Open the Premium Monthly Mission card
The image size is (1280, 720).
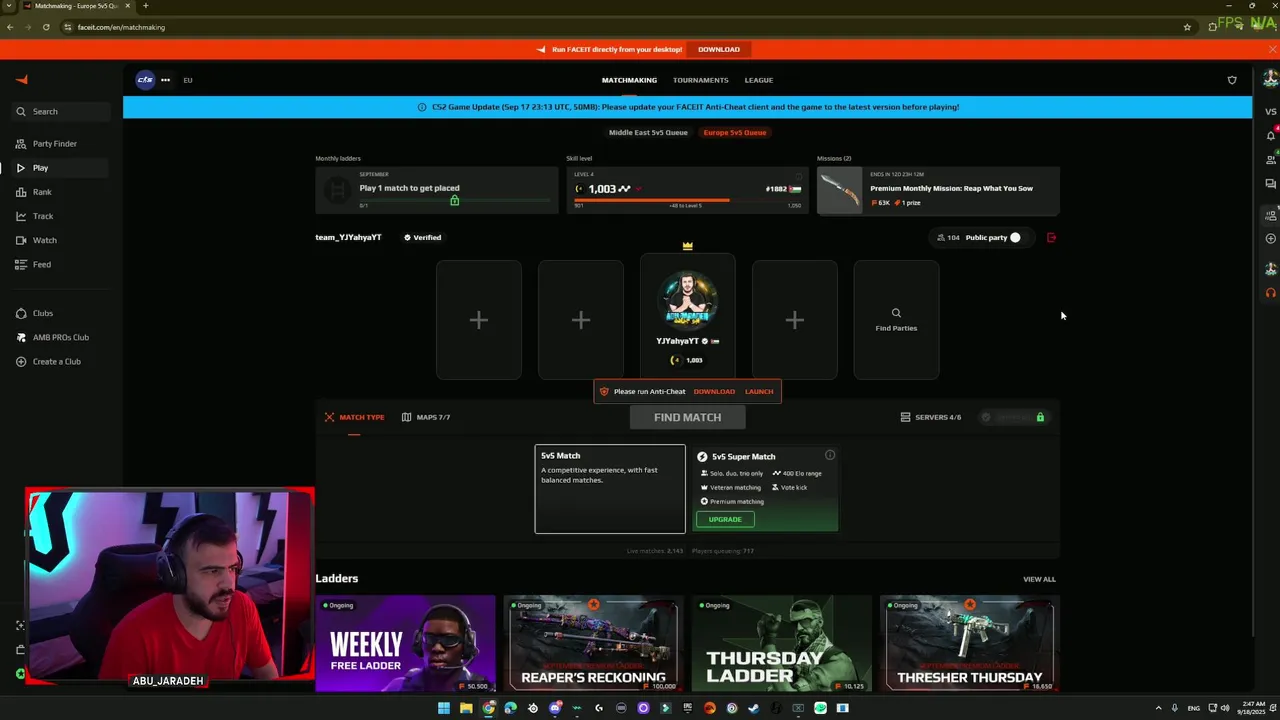(x=938, y=190)
